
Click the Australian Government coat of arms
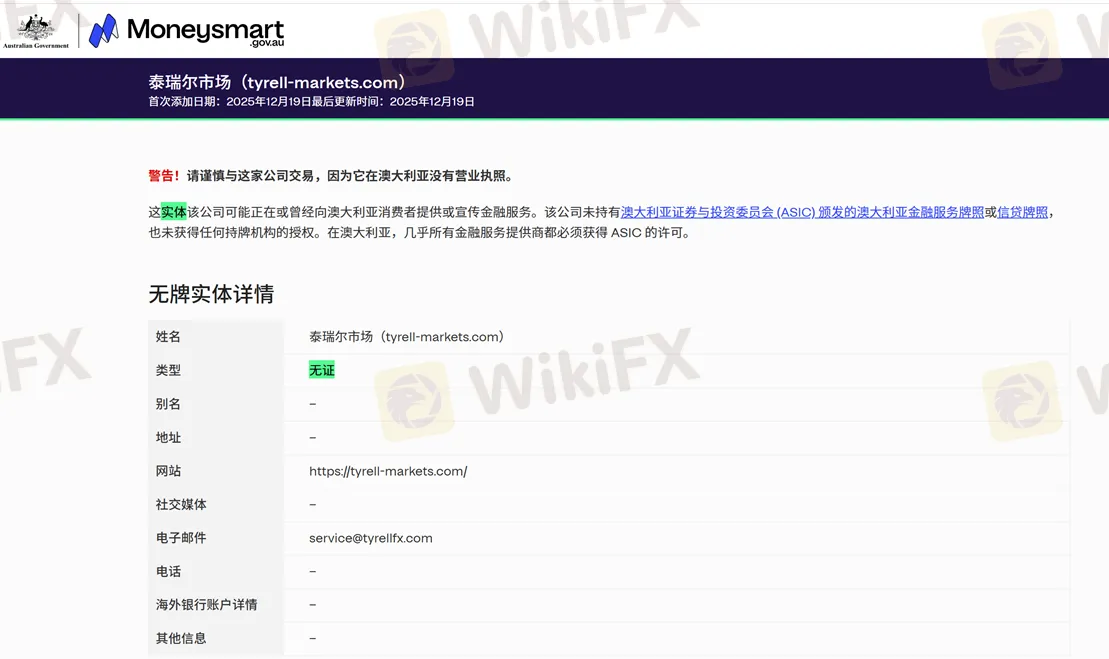(36, 27)
